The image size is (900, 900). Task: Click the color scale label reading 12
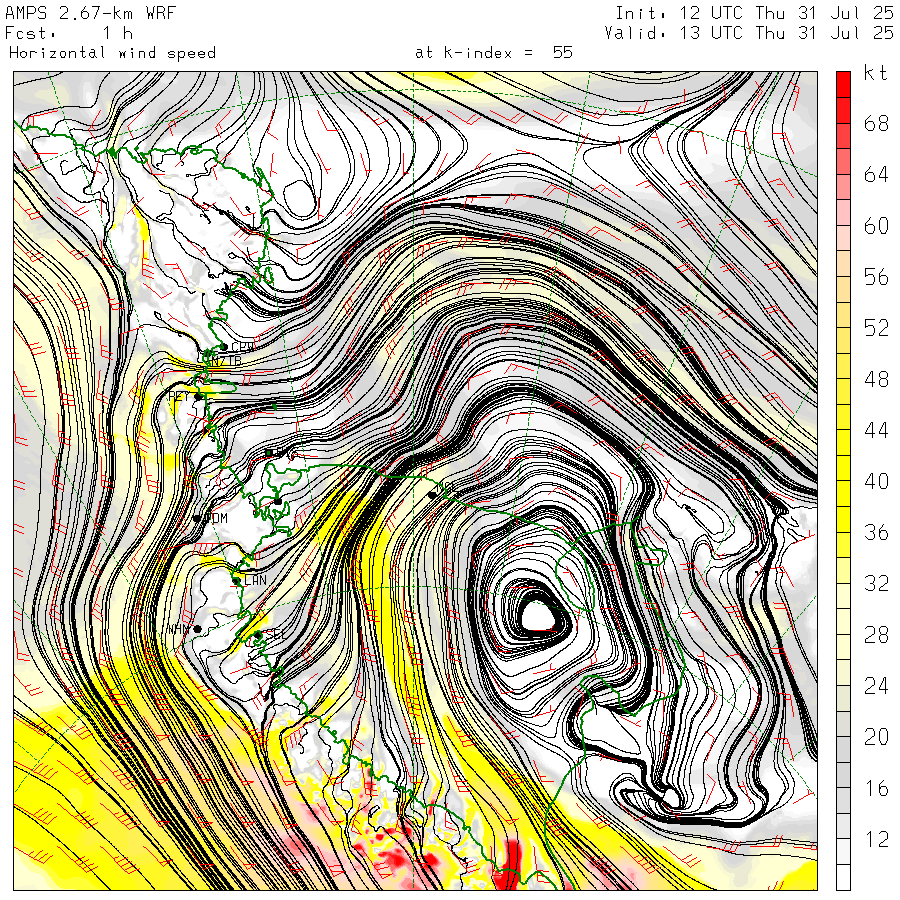click(x=876, y=840)
